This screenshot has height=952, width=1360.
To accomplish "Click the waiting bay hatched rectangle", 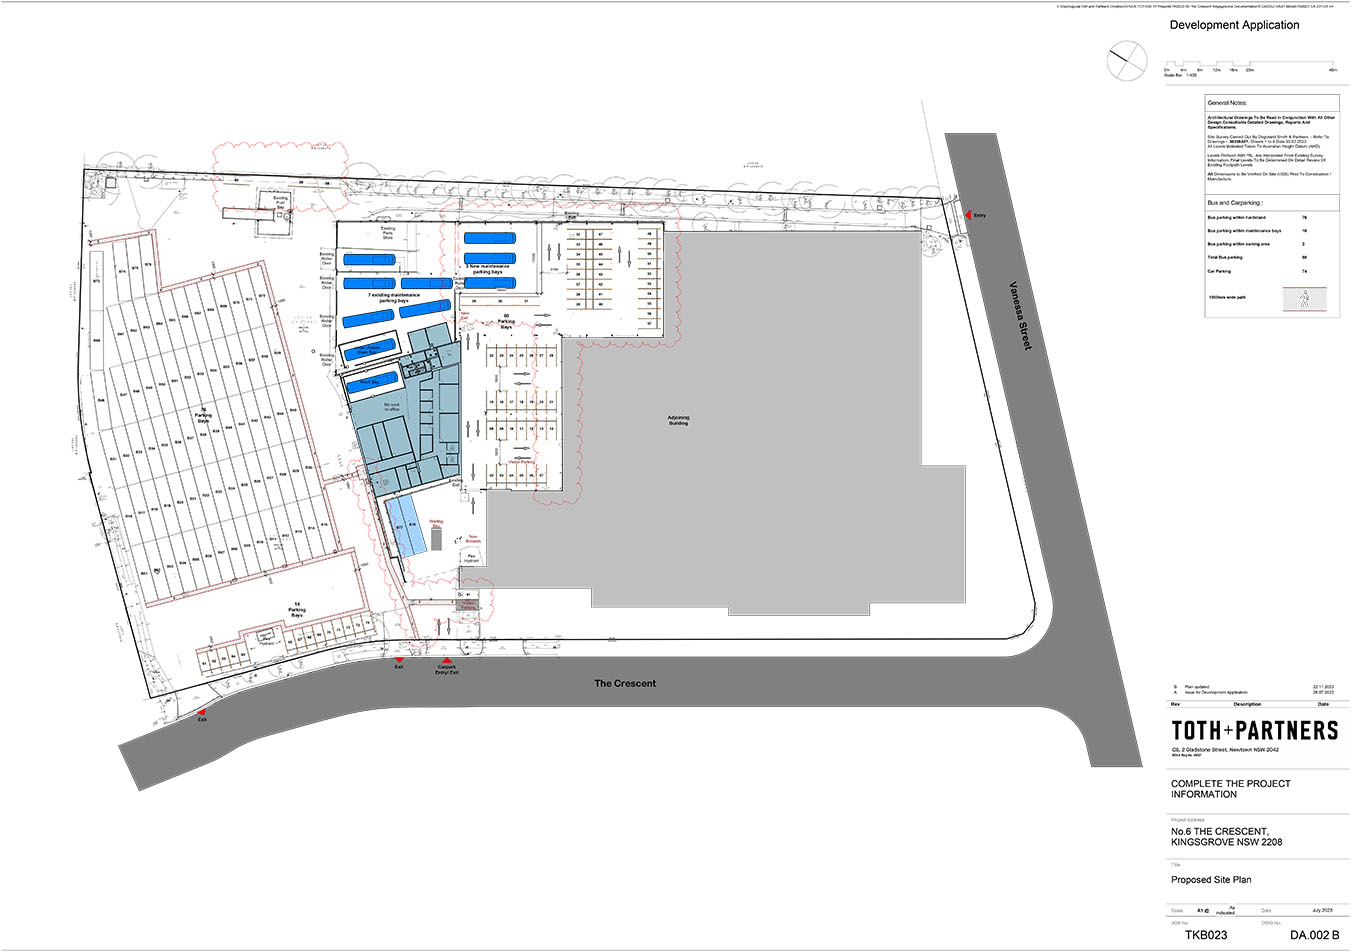I will 437,539.
